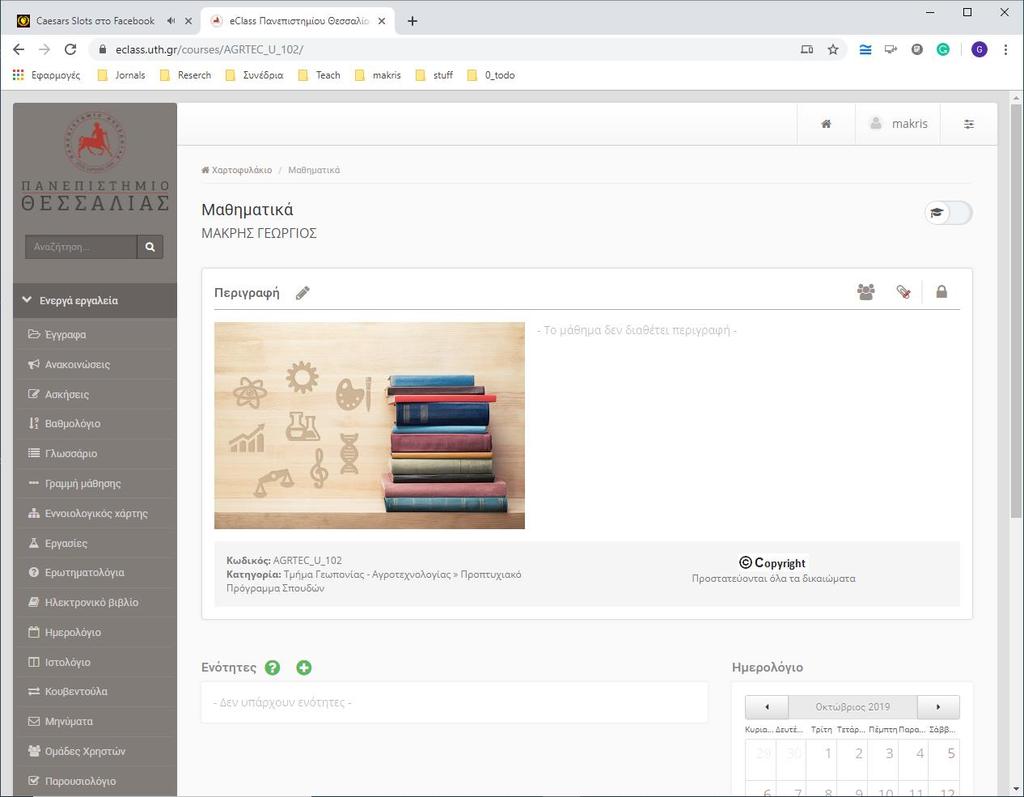
Task: Open the Συνέδρια bookmark folder
Action: 254,75
